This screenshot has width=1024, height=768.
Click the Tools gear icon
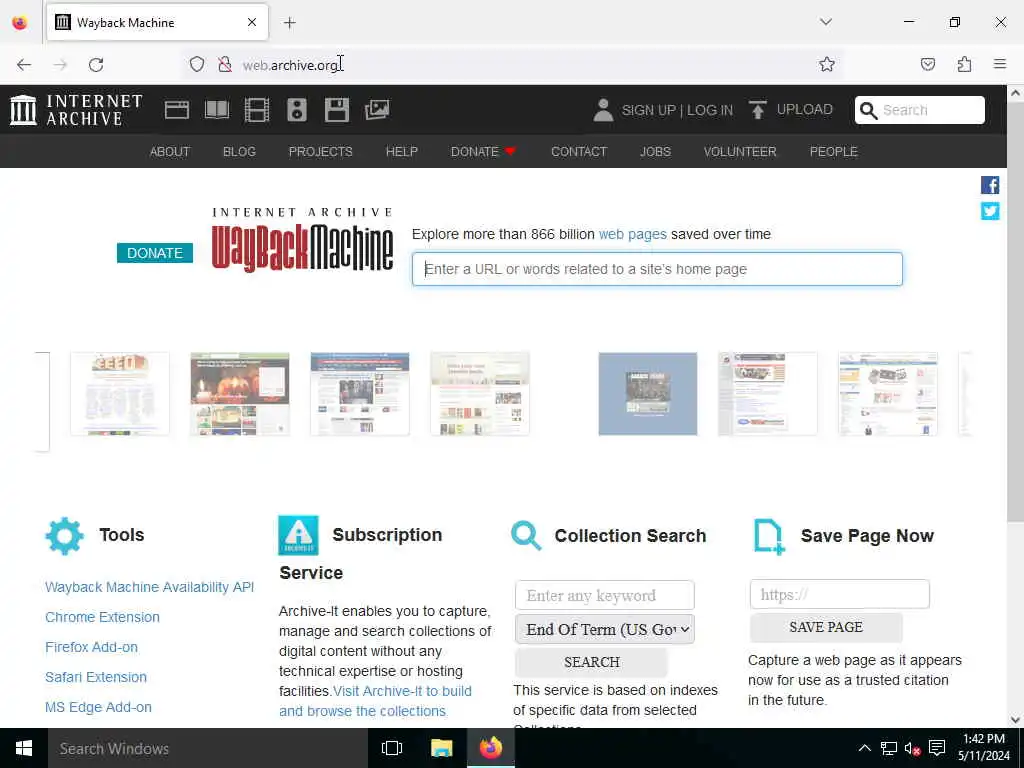pyautogui.click(x=65, y=536)
